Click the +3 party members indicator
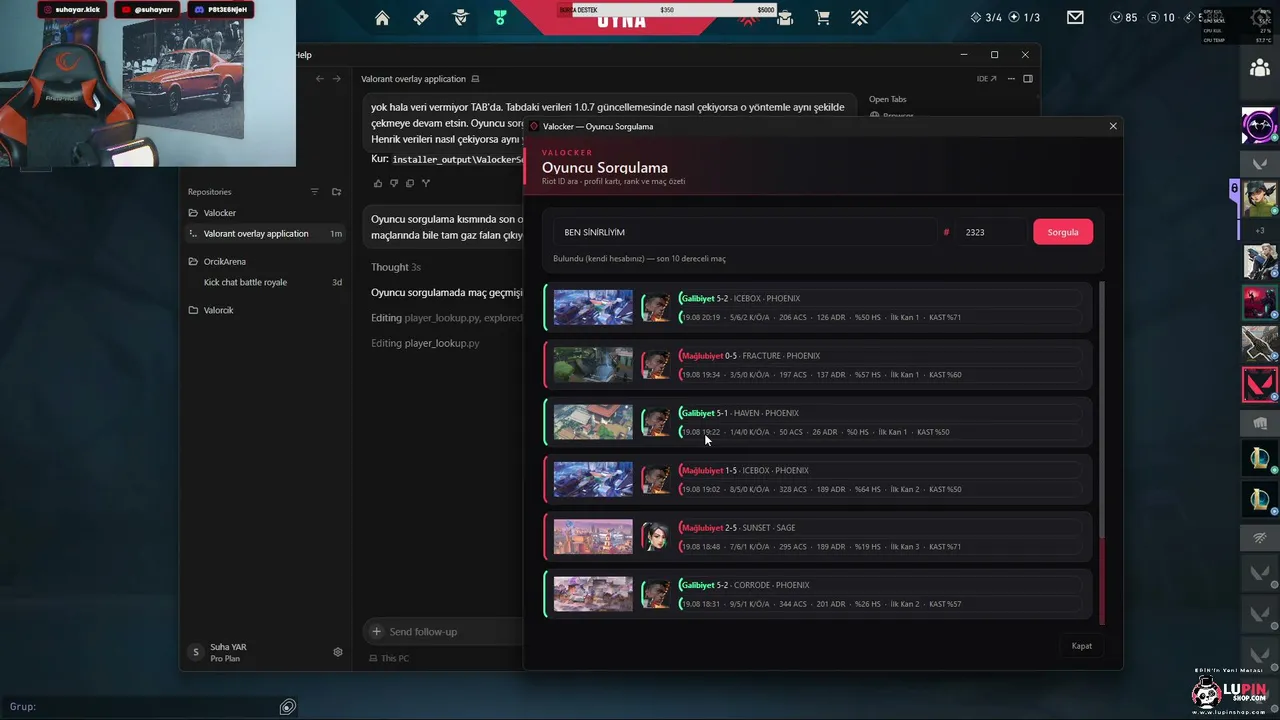This screenshot has width=1280, height=720. point(1259,230)
